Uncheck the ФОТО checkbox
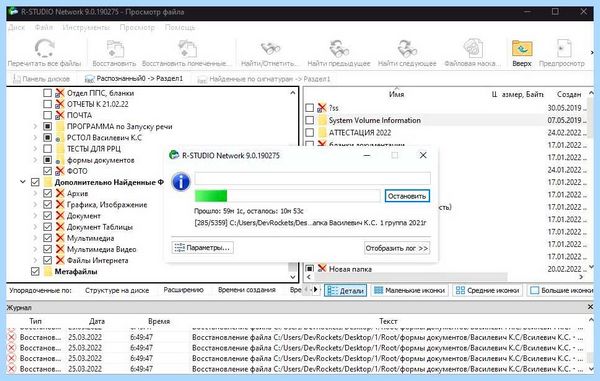Viewport: 600px width, 381px height. point(47,171)
